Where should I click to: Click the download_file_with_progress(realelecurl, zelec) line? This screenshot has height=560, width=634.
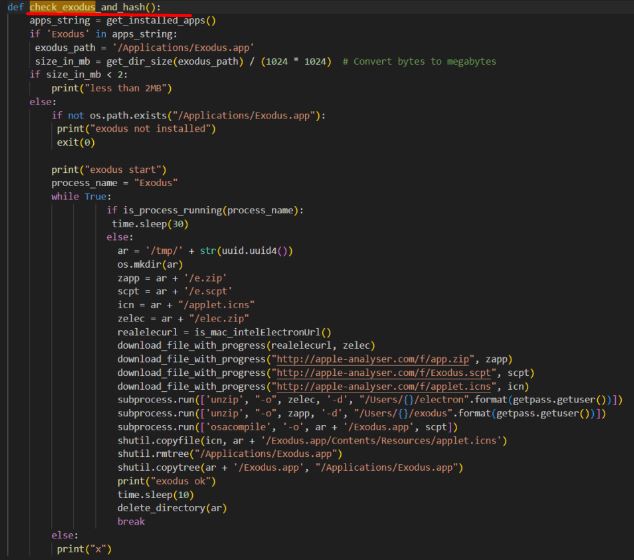click(246, 345)
